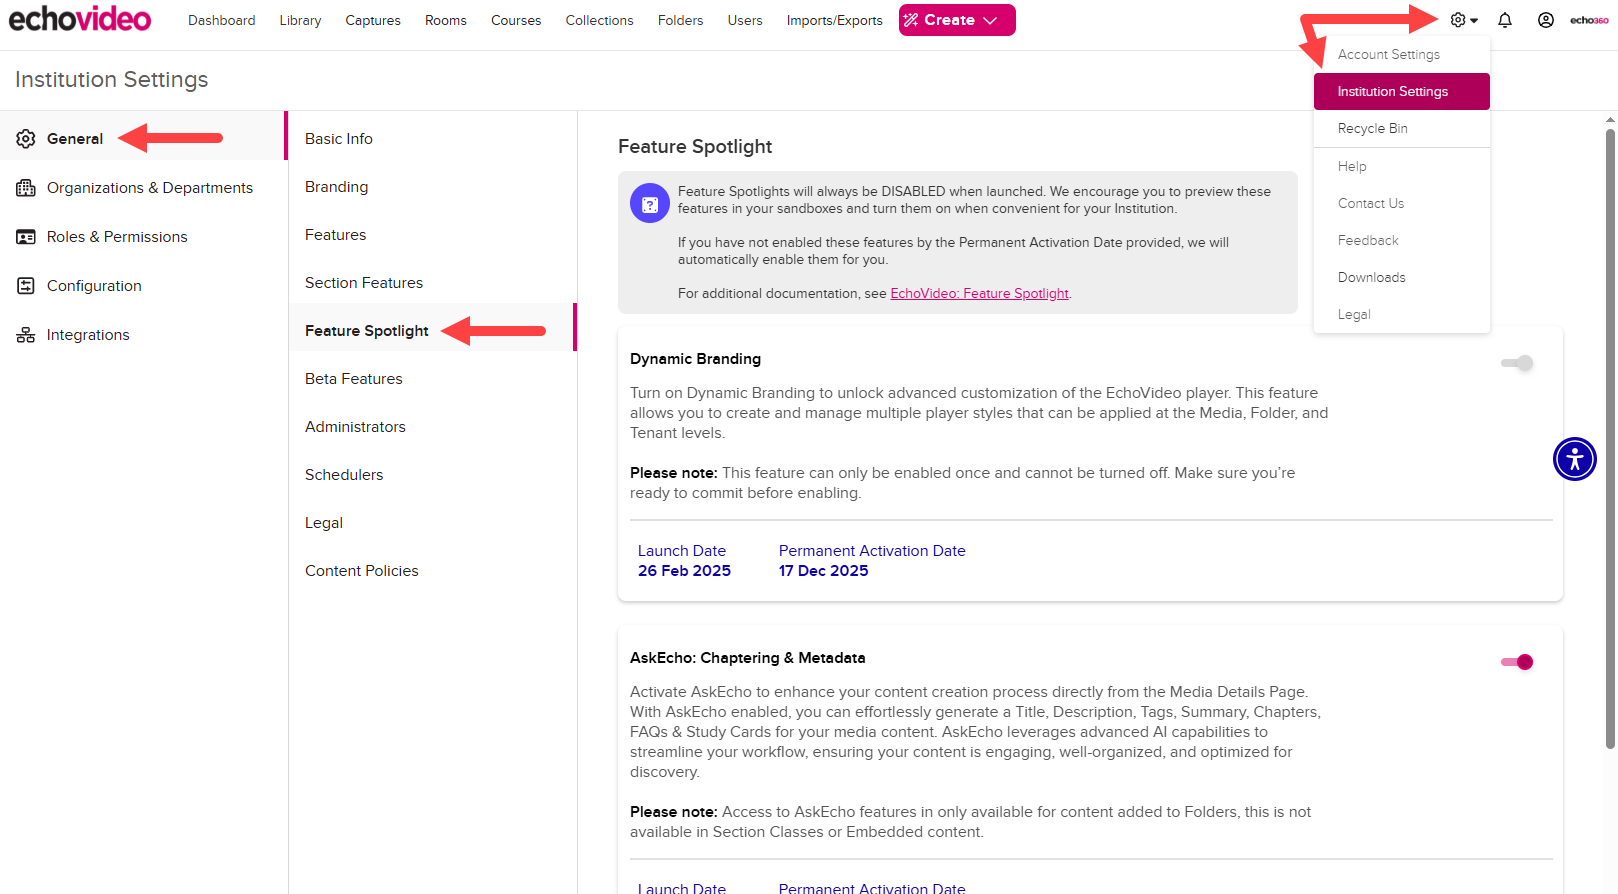Open the notifications bell

point(1505,20)
